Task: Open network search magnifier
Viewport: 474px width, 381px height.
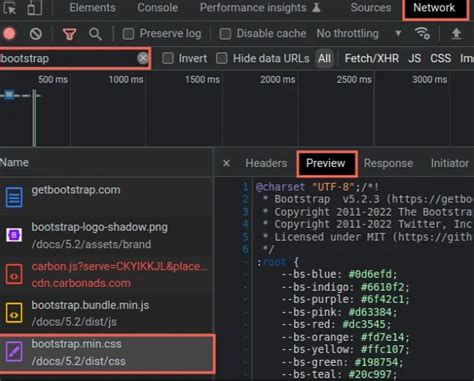Action: pos(95,34)
